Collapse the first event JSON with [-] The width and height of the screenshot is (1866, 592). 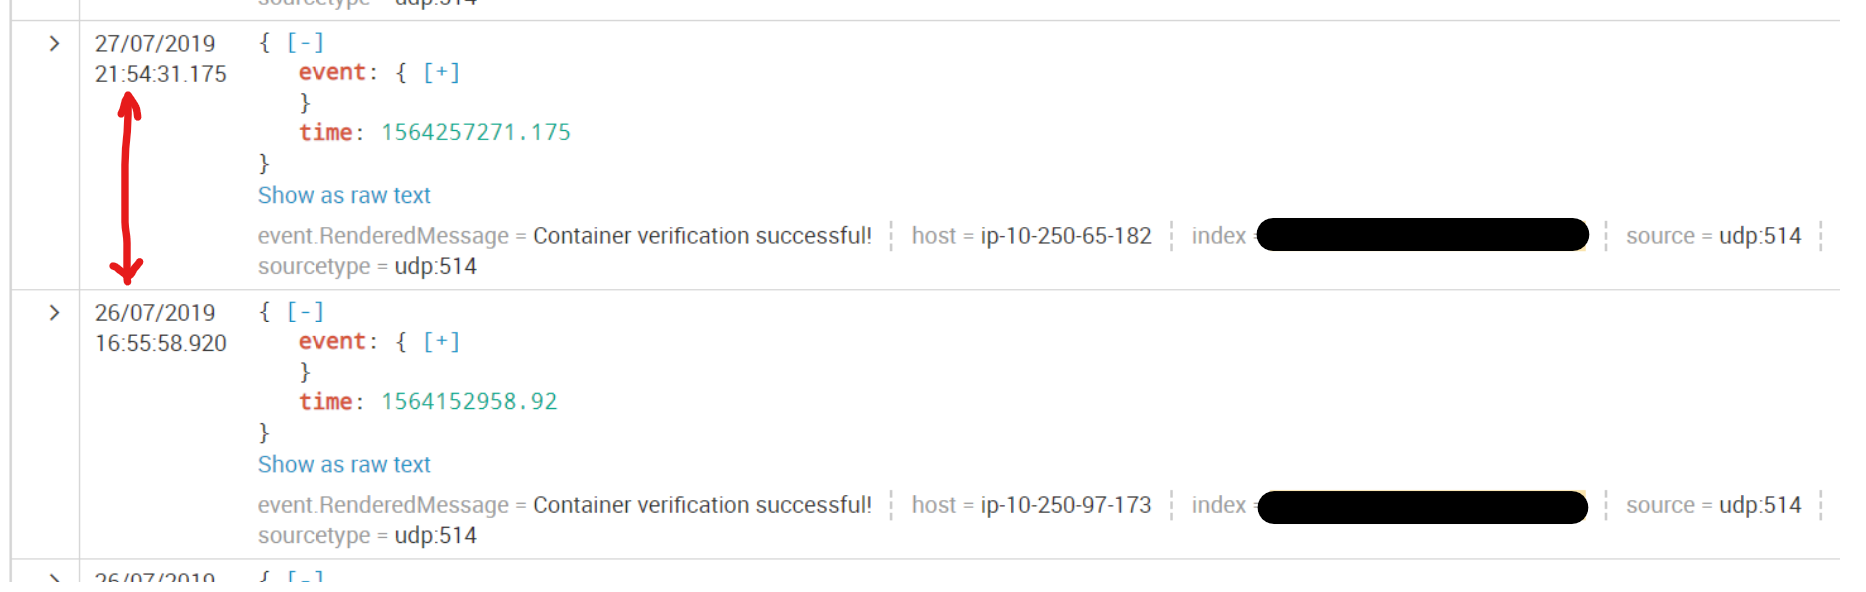coord(305,42)
